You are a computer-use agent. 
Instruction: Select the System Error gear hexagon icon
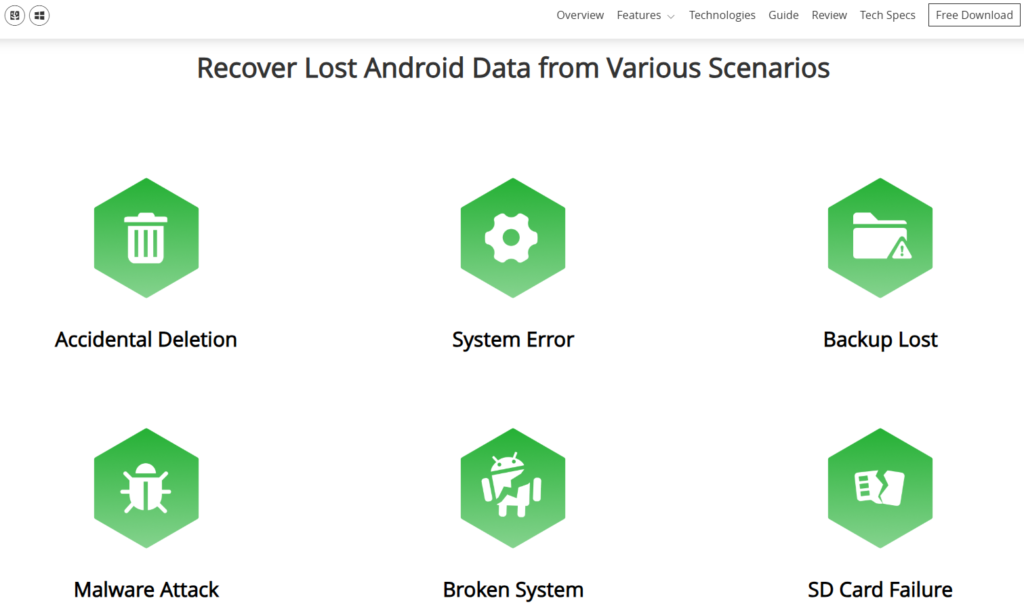[x=513, y=238]
